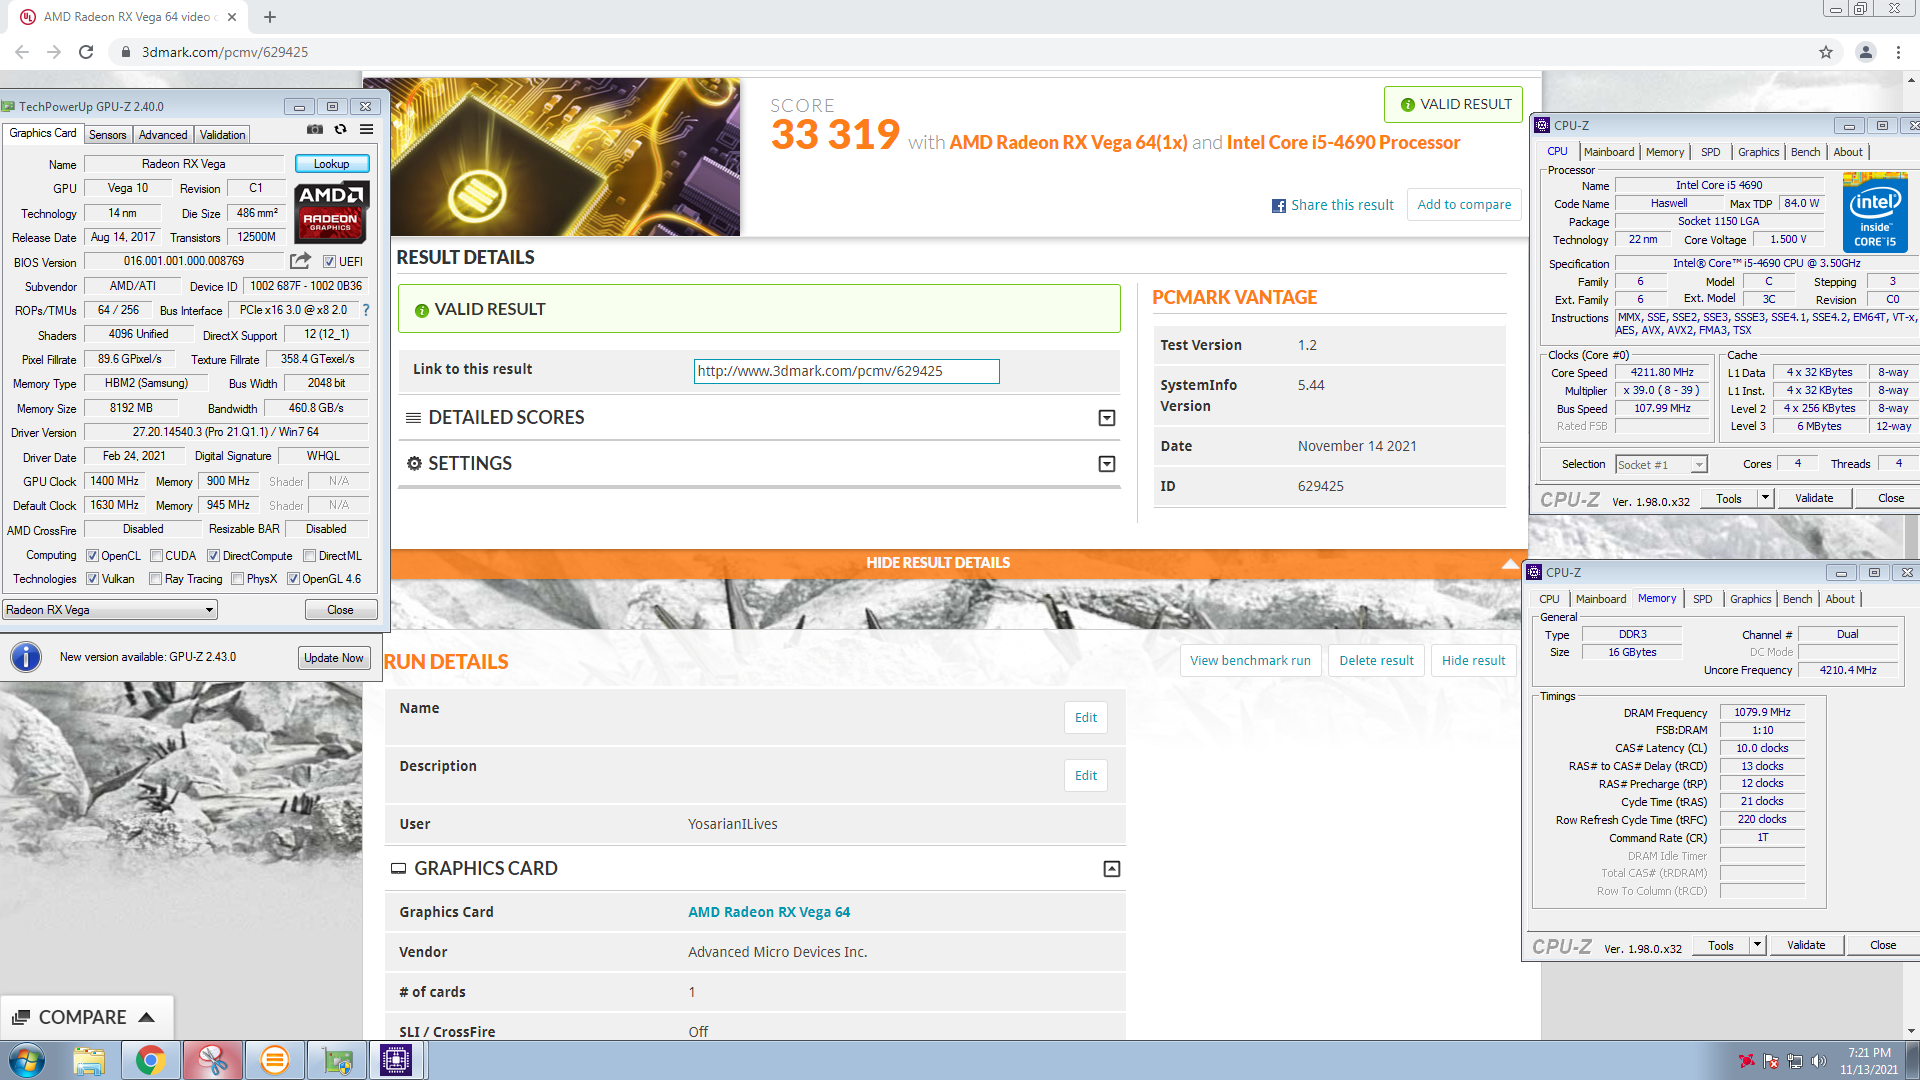Open a new Chrome tab

coord(270,17)
